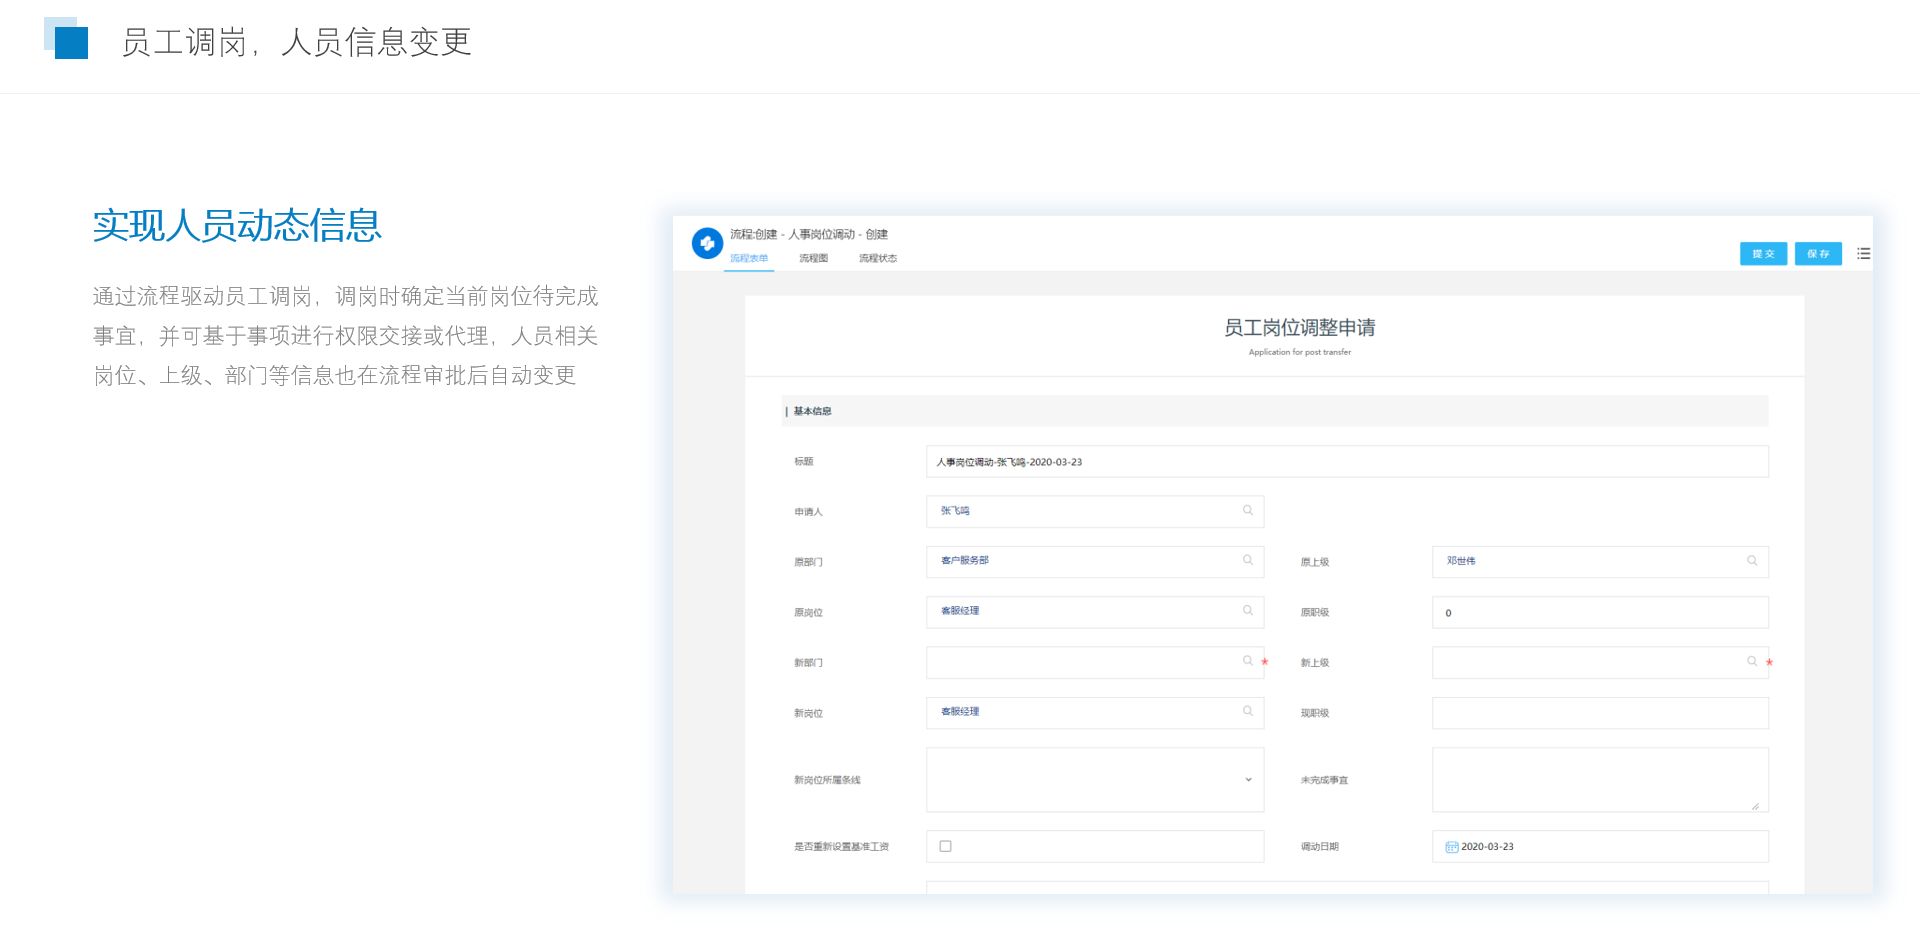This screenshot has height=944, width=1920.
Task: Click search icon in 原岗位 field
Action: tap(1247, 611)
